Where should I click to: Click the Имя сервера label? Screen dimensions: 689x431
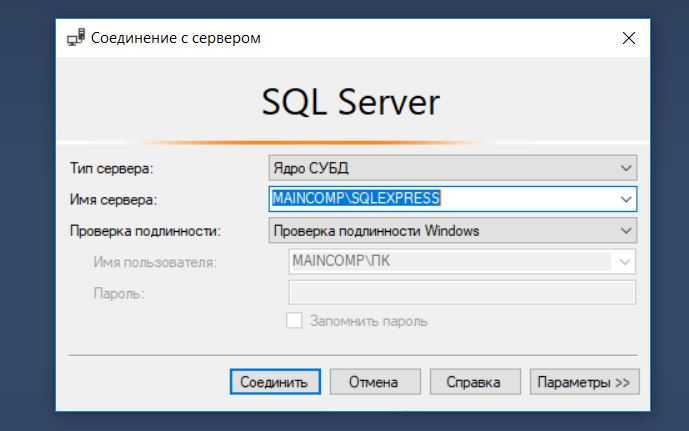113,199
